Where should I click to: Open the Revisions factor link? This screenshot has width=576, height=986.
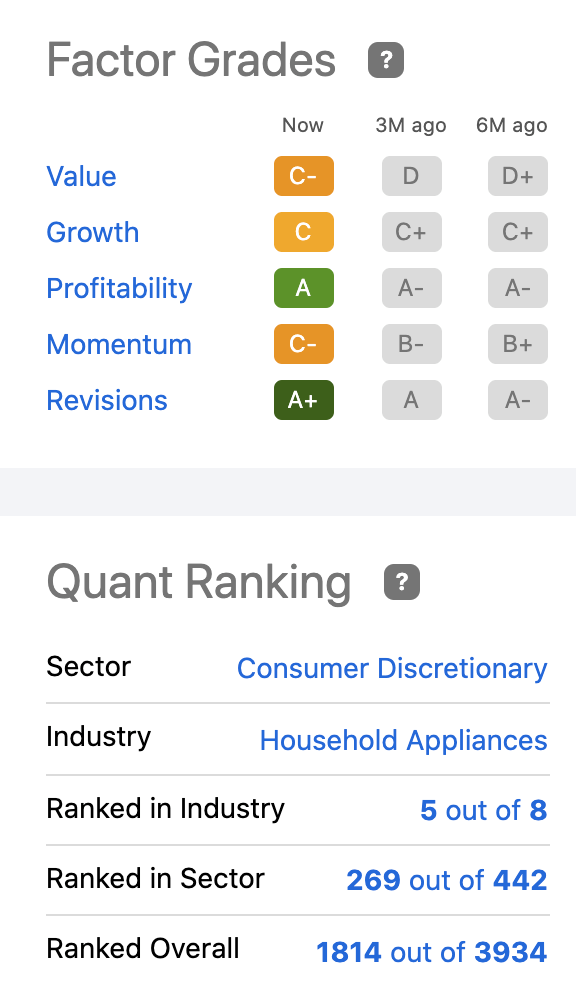pos(107,401)
